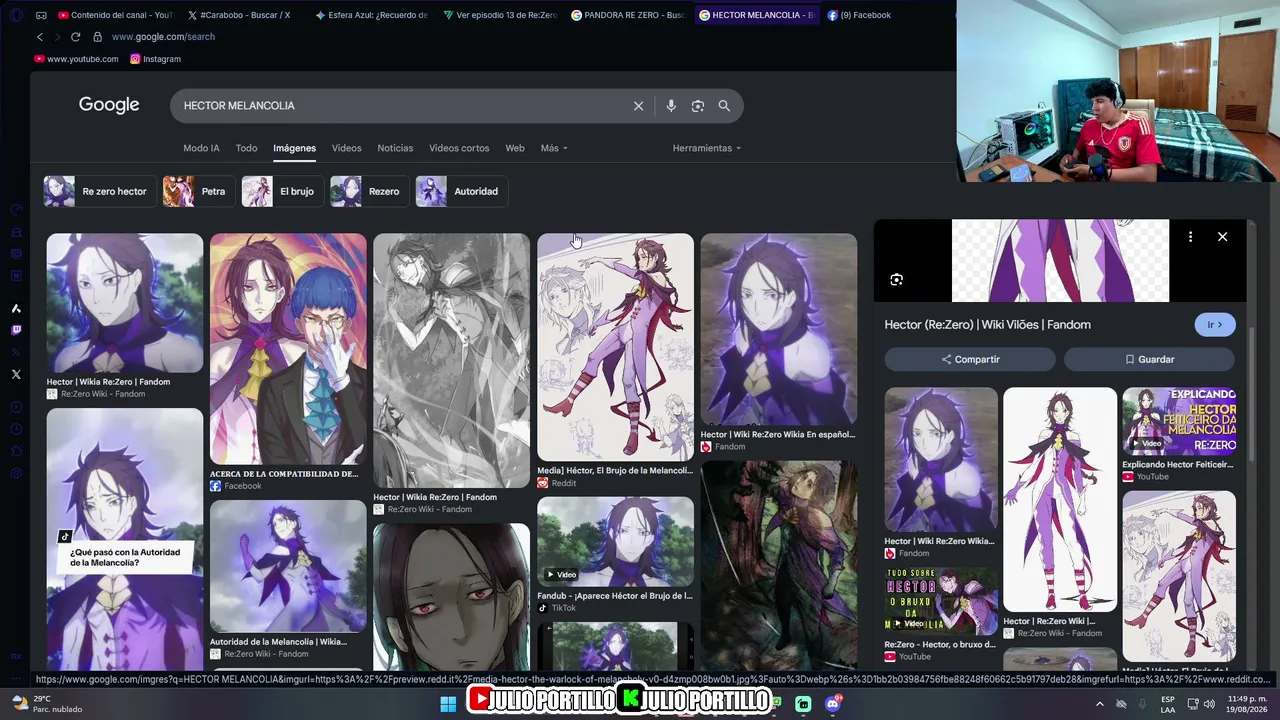Open the TikTok Fandub video result
Screen dimensions: 1280x720
pos(615,542)
